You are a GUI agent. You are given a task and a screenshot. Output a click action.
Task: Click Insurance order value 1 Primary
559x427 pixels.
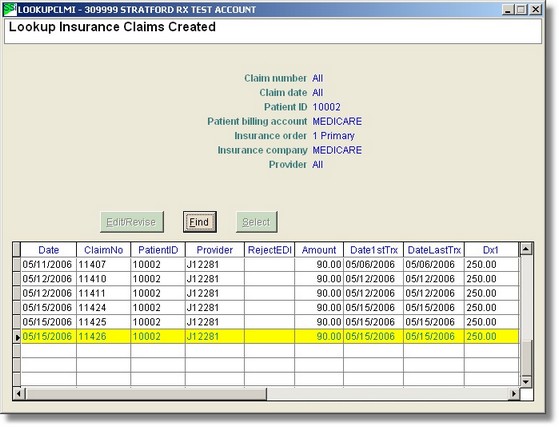pyautogui.click(x=334, y=136)
